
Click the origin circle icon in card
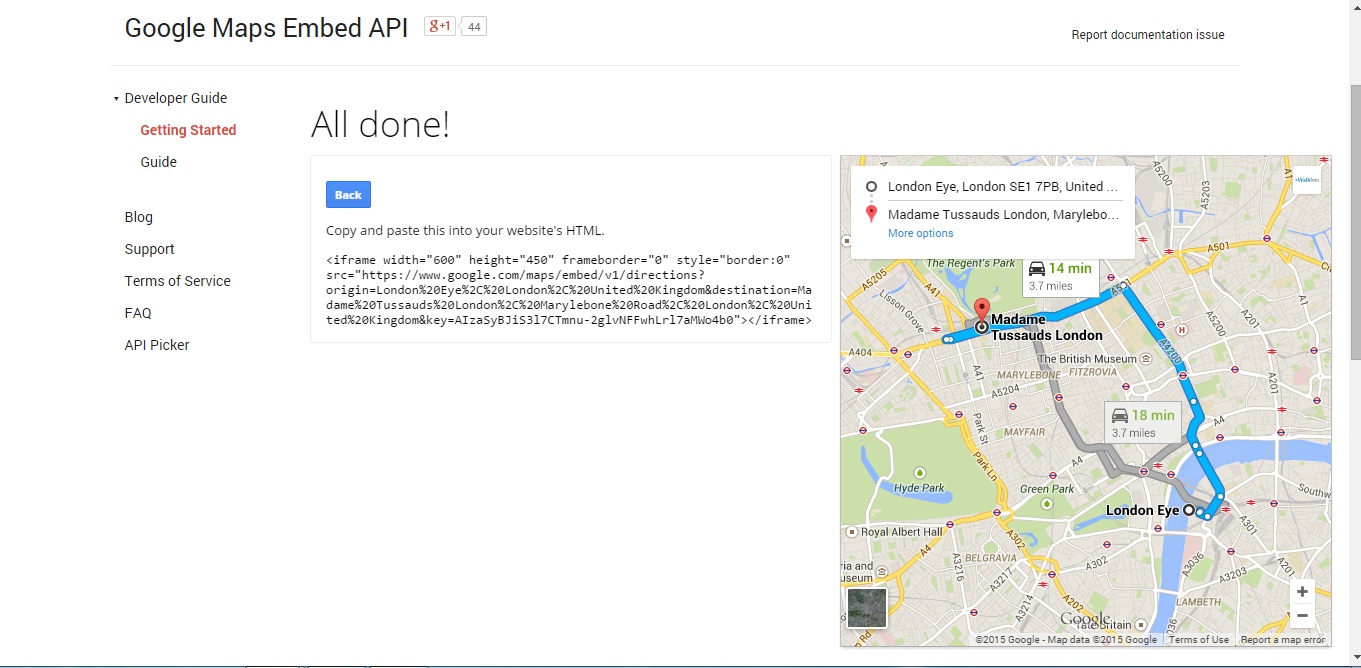coord(871,187)
